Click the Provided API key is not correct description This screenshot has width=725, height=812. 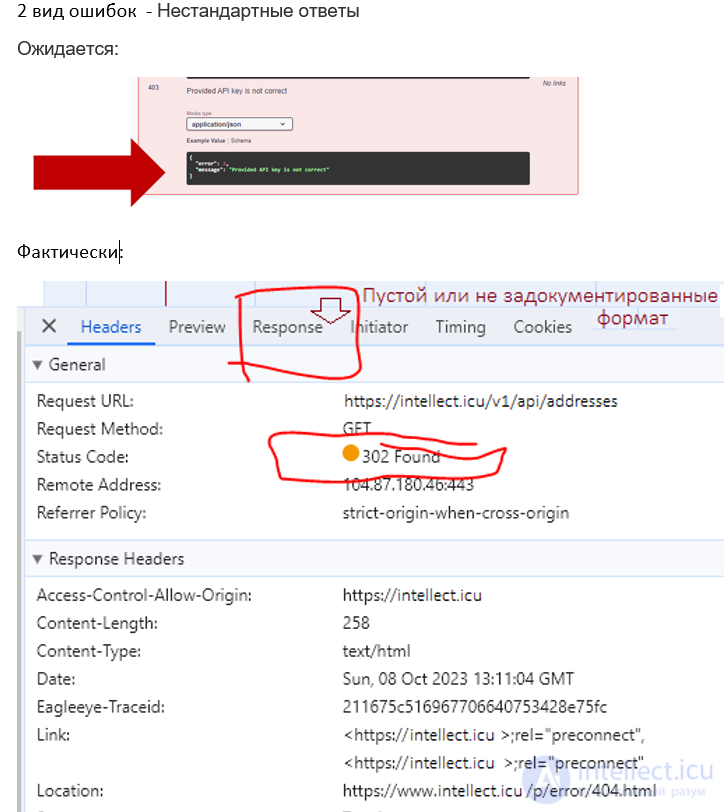pos(237,91)
